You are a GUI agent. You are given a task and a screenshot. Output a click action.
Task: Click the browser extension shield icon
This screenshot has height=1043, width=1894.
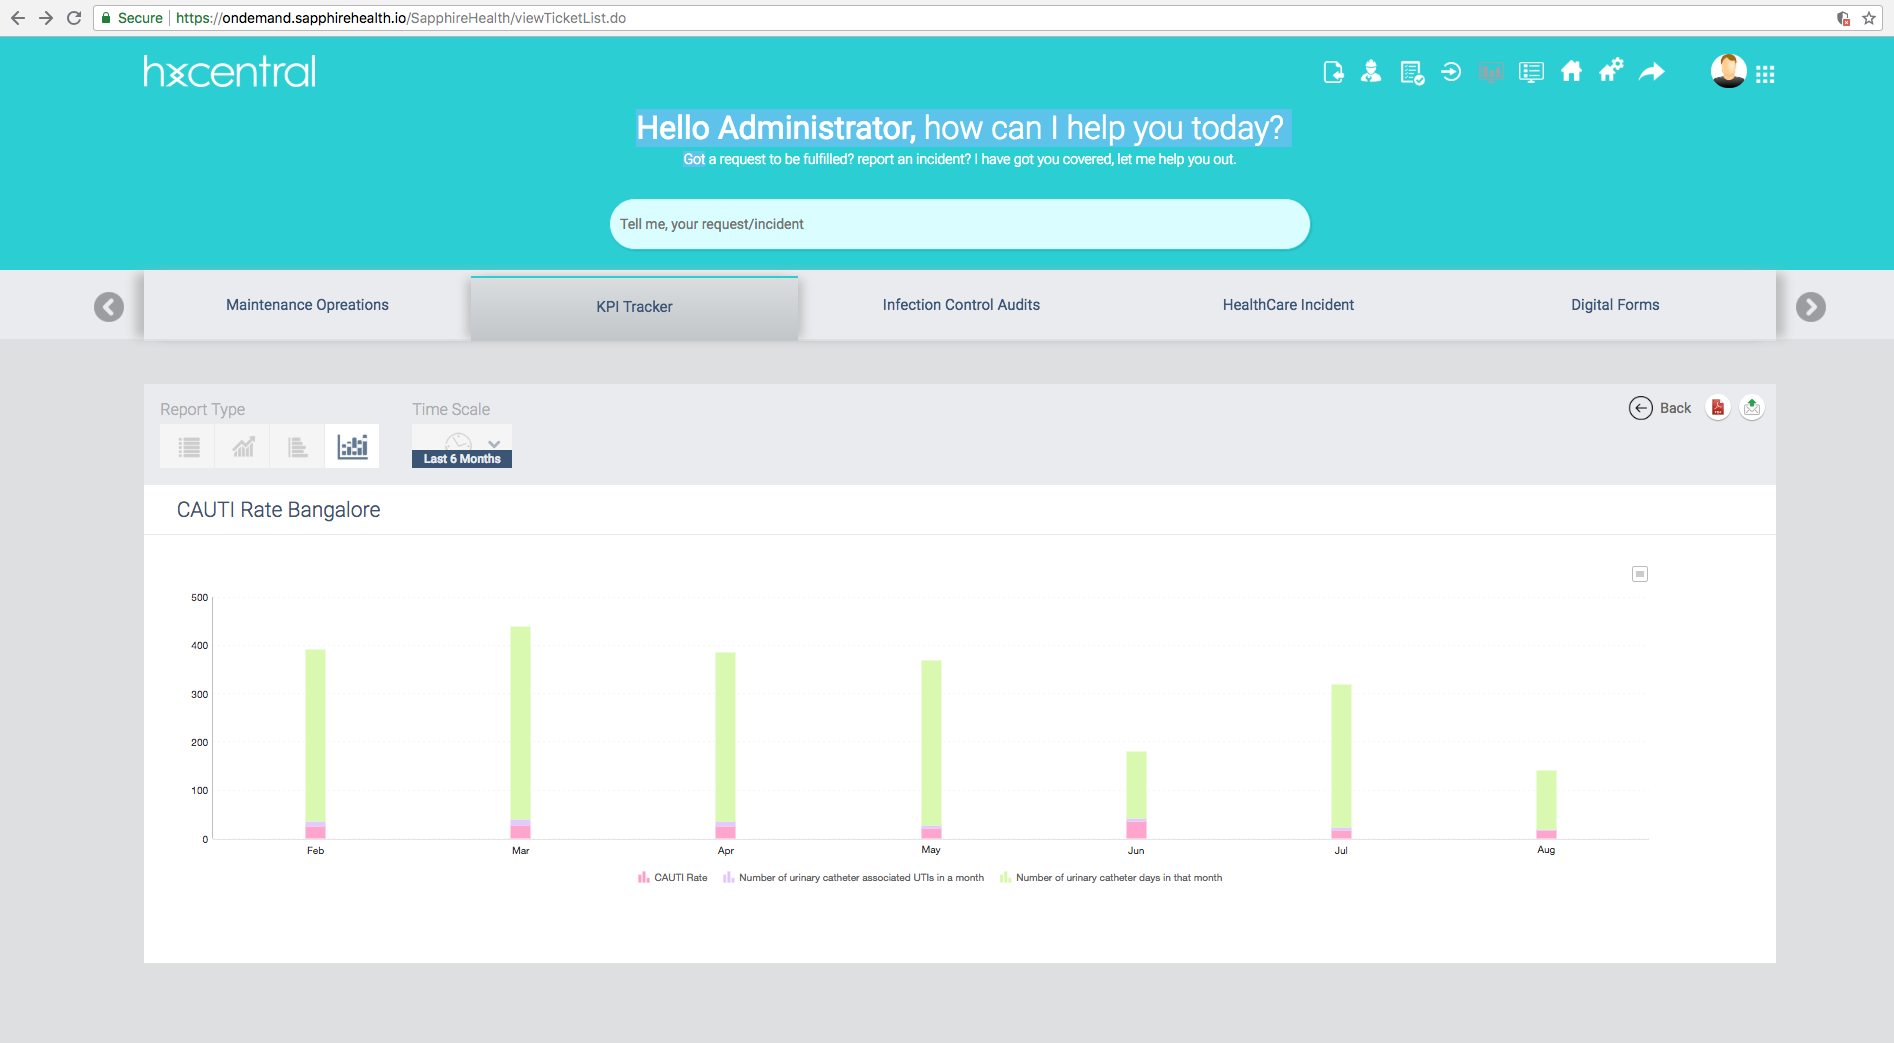tap(1843, 18)
